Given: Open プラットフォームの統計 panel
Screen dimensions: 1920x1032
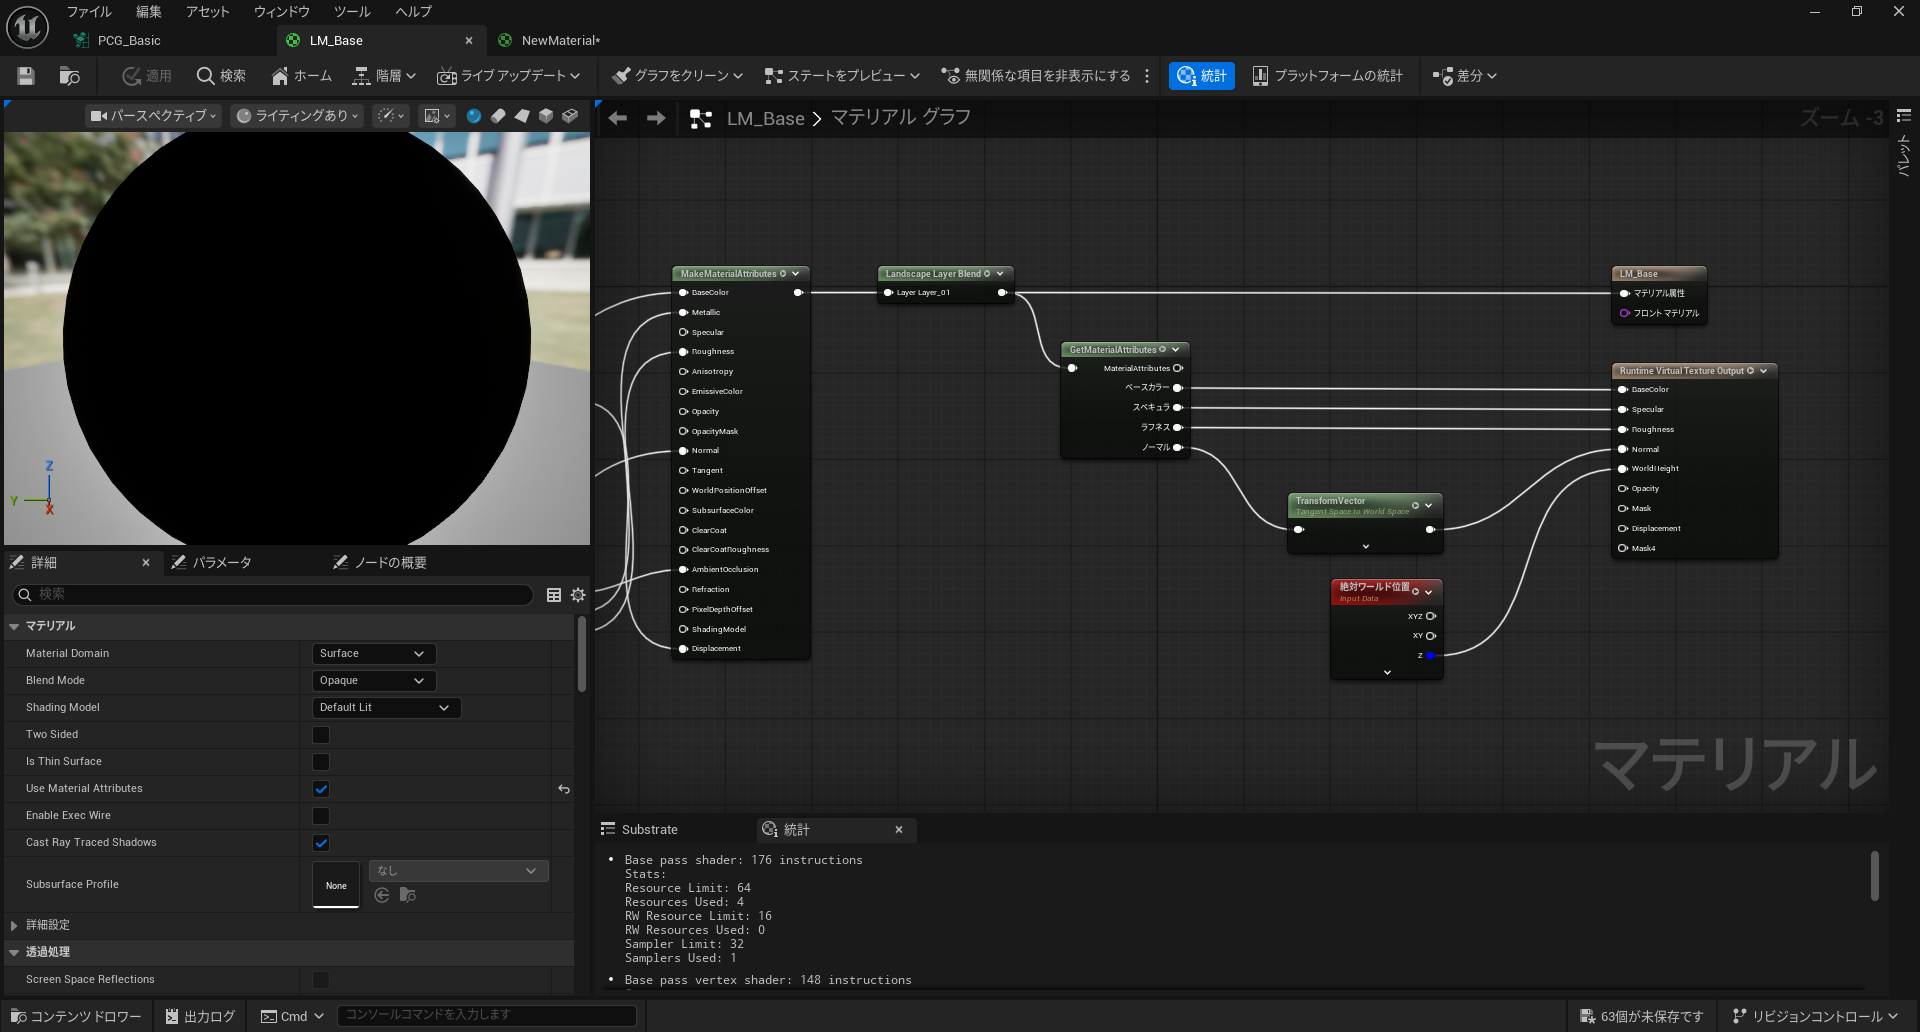Looking at the screenshot, I should 1329,75.
